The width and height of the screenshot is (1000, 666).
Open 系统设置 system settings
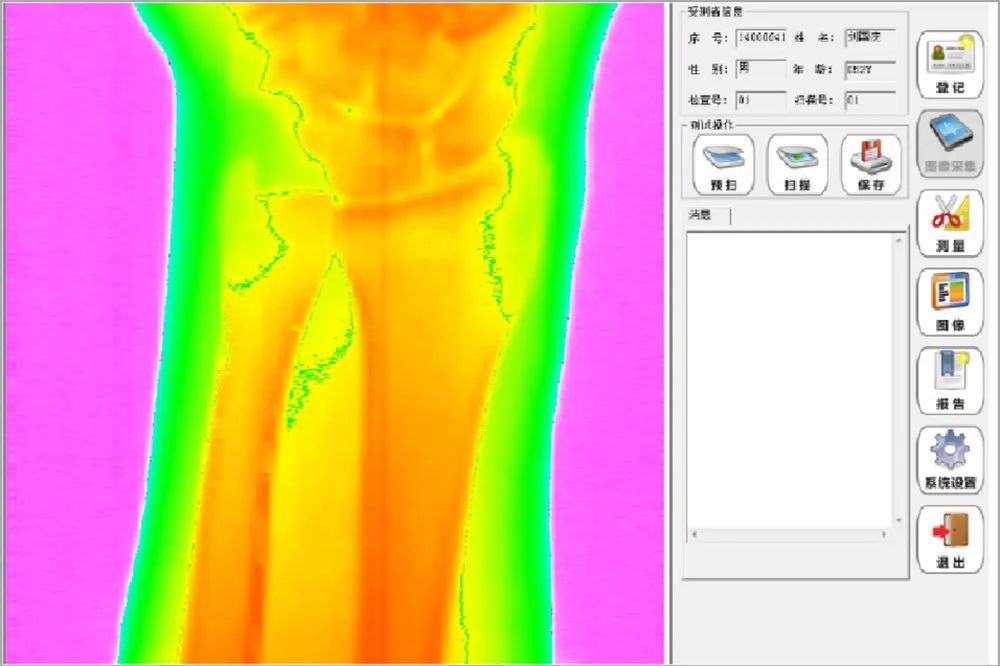(x=949, y=460)
